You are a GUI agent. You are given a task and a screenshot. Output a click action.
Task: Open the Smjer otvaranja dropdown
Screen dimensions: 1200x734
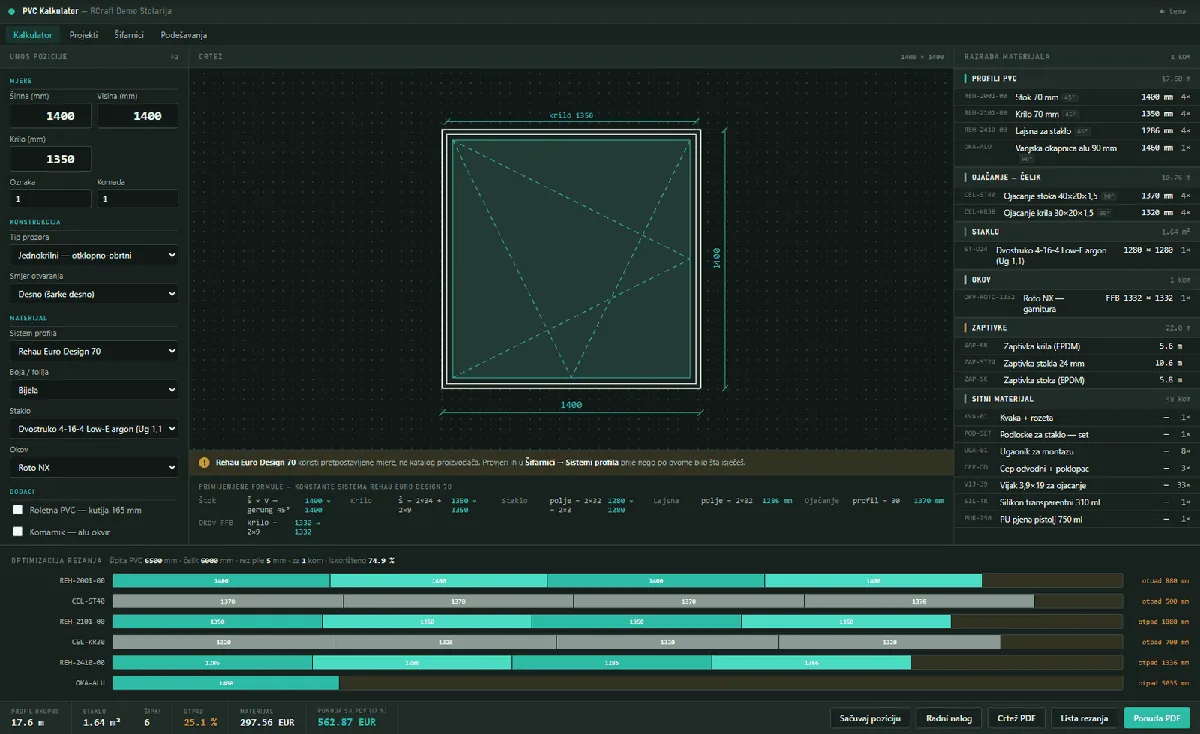pyautogui.click(x=95, y=294)
